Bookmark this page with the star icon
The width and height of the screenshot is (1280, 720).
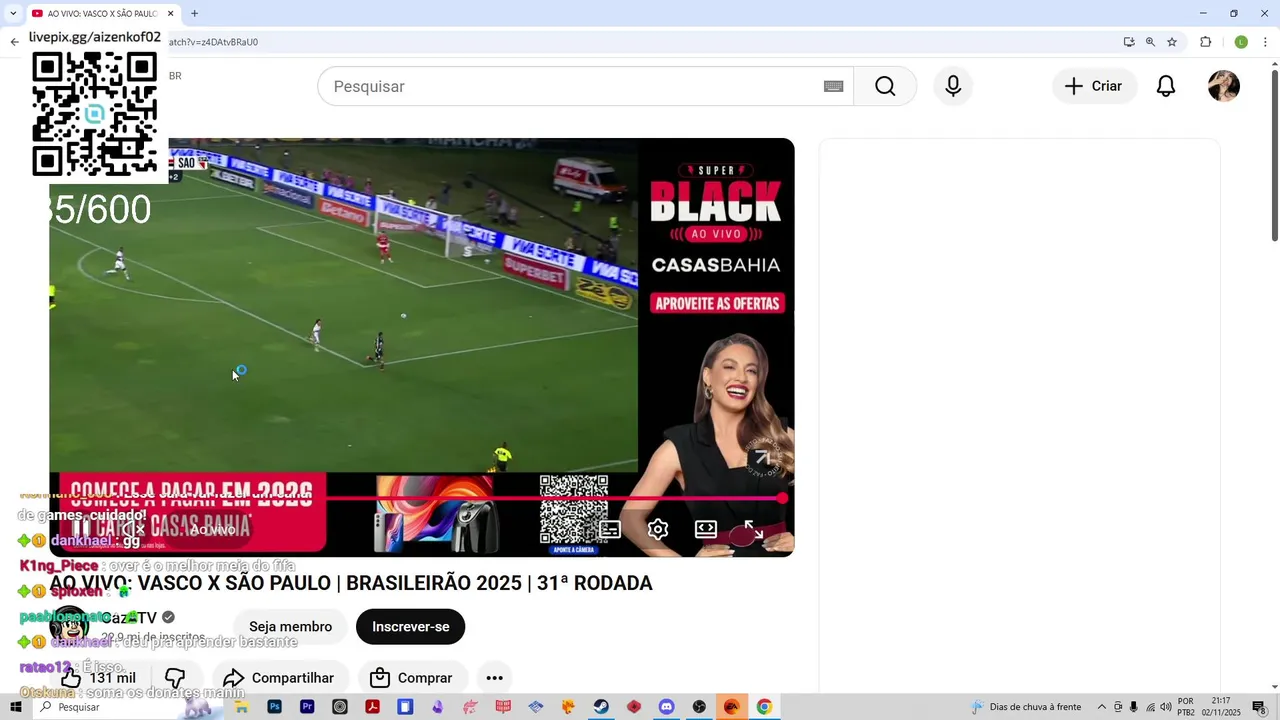1172,42
